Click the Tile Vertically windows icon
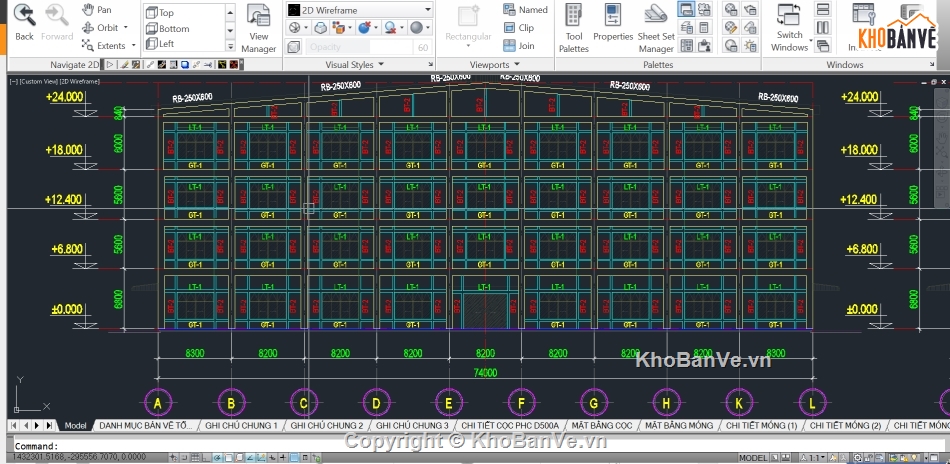950x464 pixels. pos(823,27)
